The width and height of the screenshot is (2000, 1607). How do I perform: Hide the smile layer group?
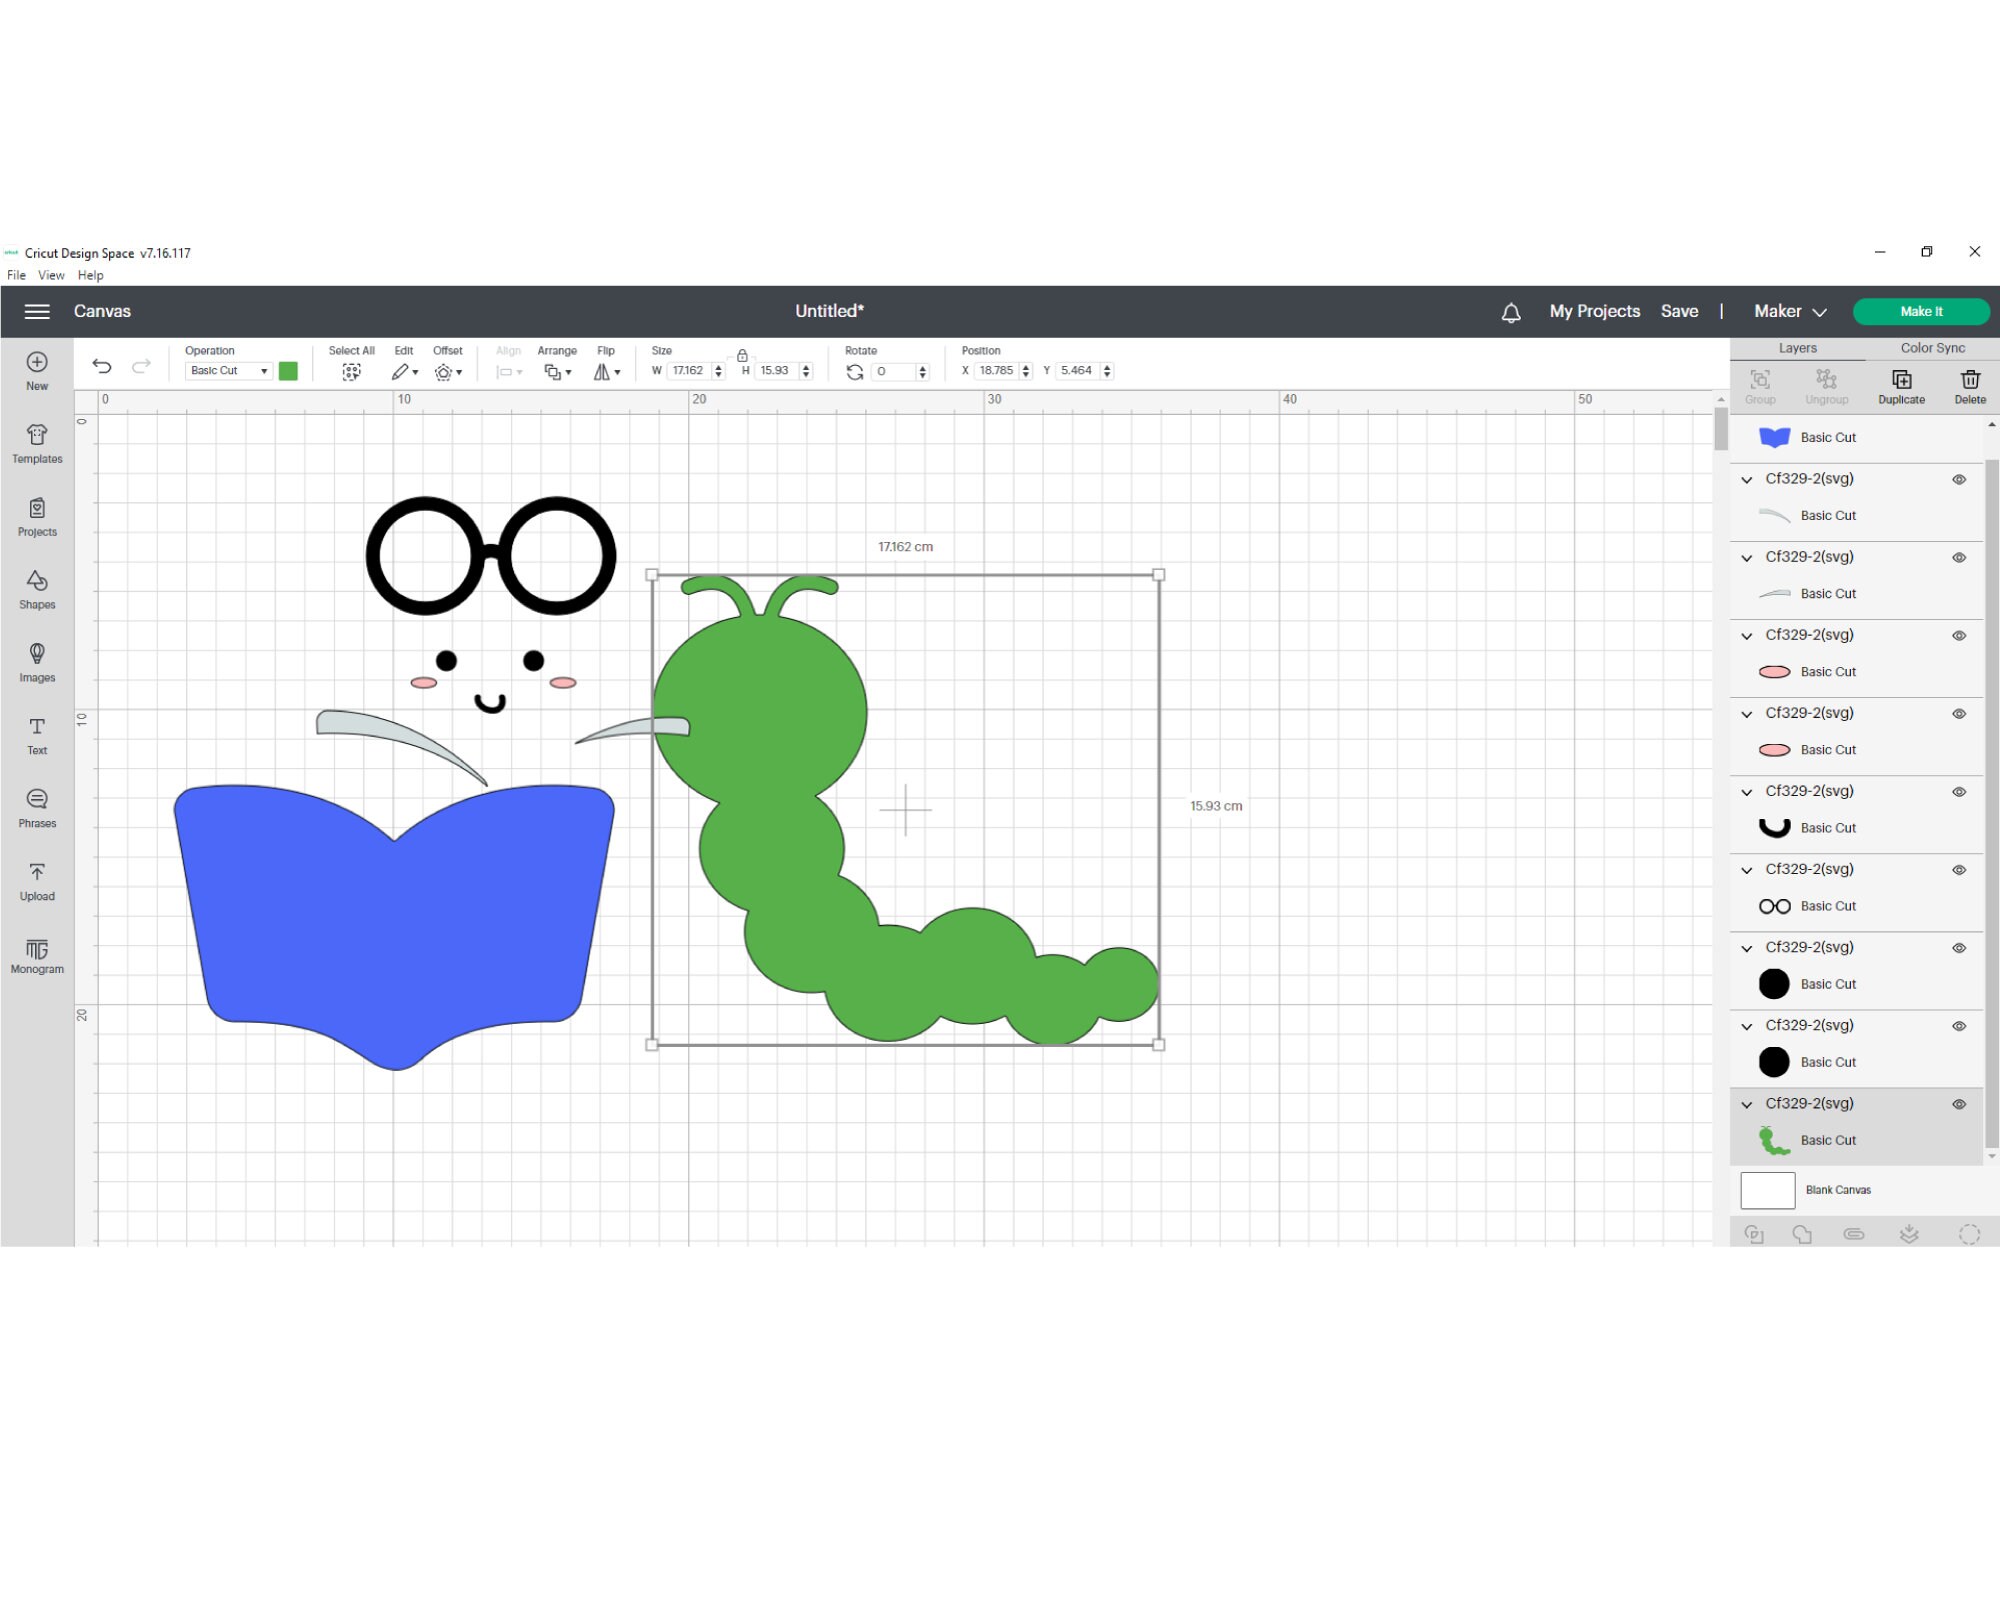(x=1959, y=791)
